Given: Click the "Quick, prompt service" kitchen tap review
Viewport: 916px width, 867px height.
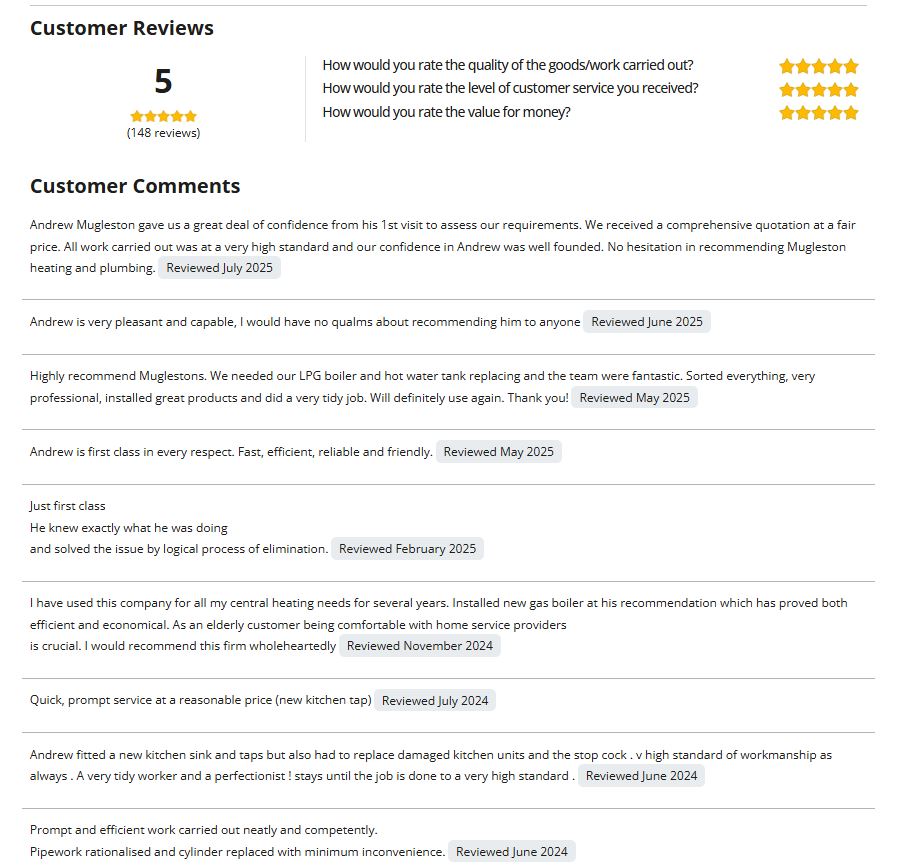Looking at the screenshot, I should [x=200, y=700].
